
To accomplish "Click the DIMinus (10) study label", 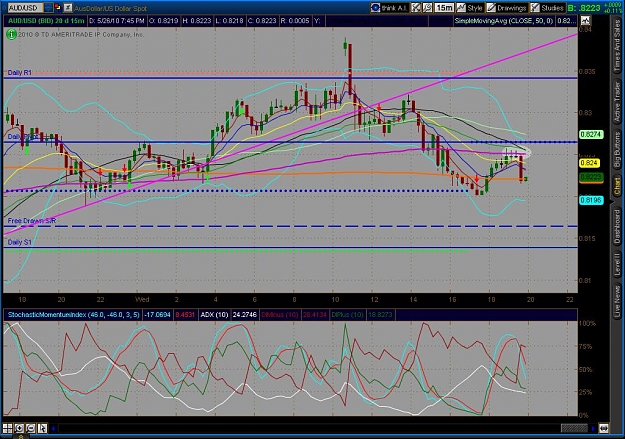I will (x=279, y=315).
